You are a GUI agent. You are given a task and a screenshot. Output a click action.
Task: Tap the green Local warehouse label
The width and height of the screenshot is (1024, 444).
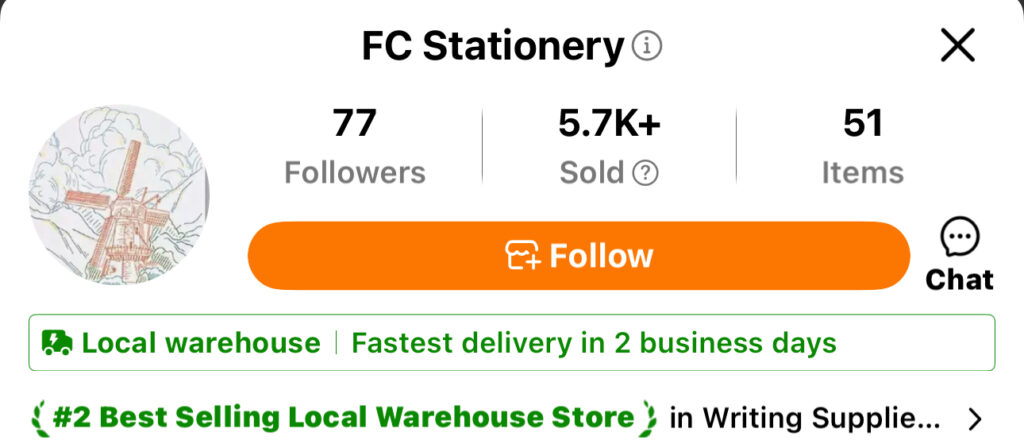(201, 343)
